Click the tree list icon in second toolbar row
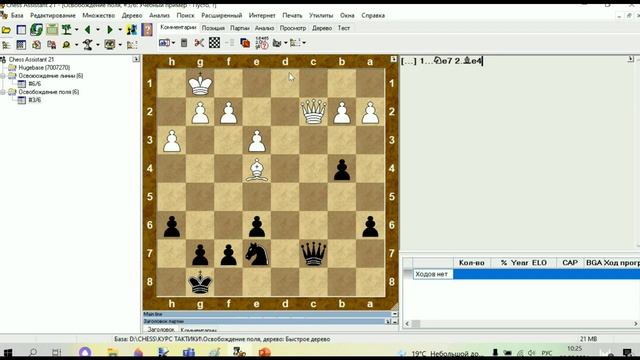 tap(6, 44)
